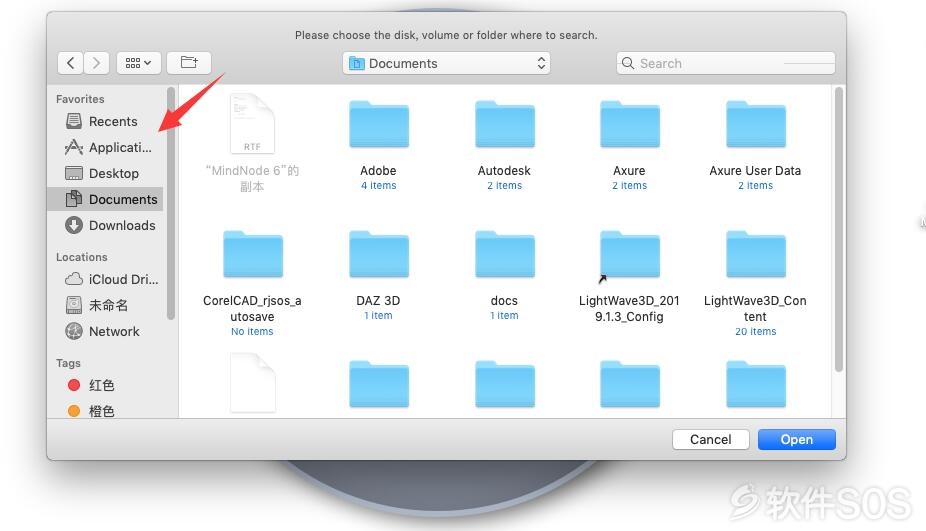This screenshot has height=531, width=926.
Task: Click the blank document icon below CorelCAD folder
Action: pyautogui.click(x=252, y=383)
